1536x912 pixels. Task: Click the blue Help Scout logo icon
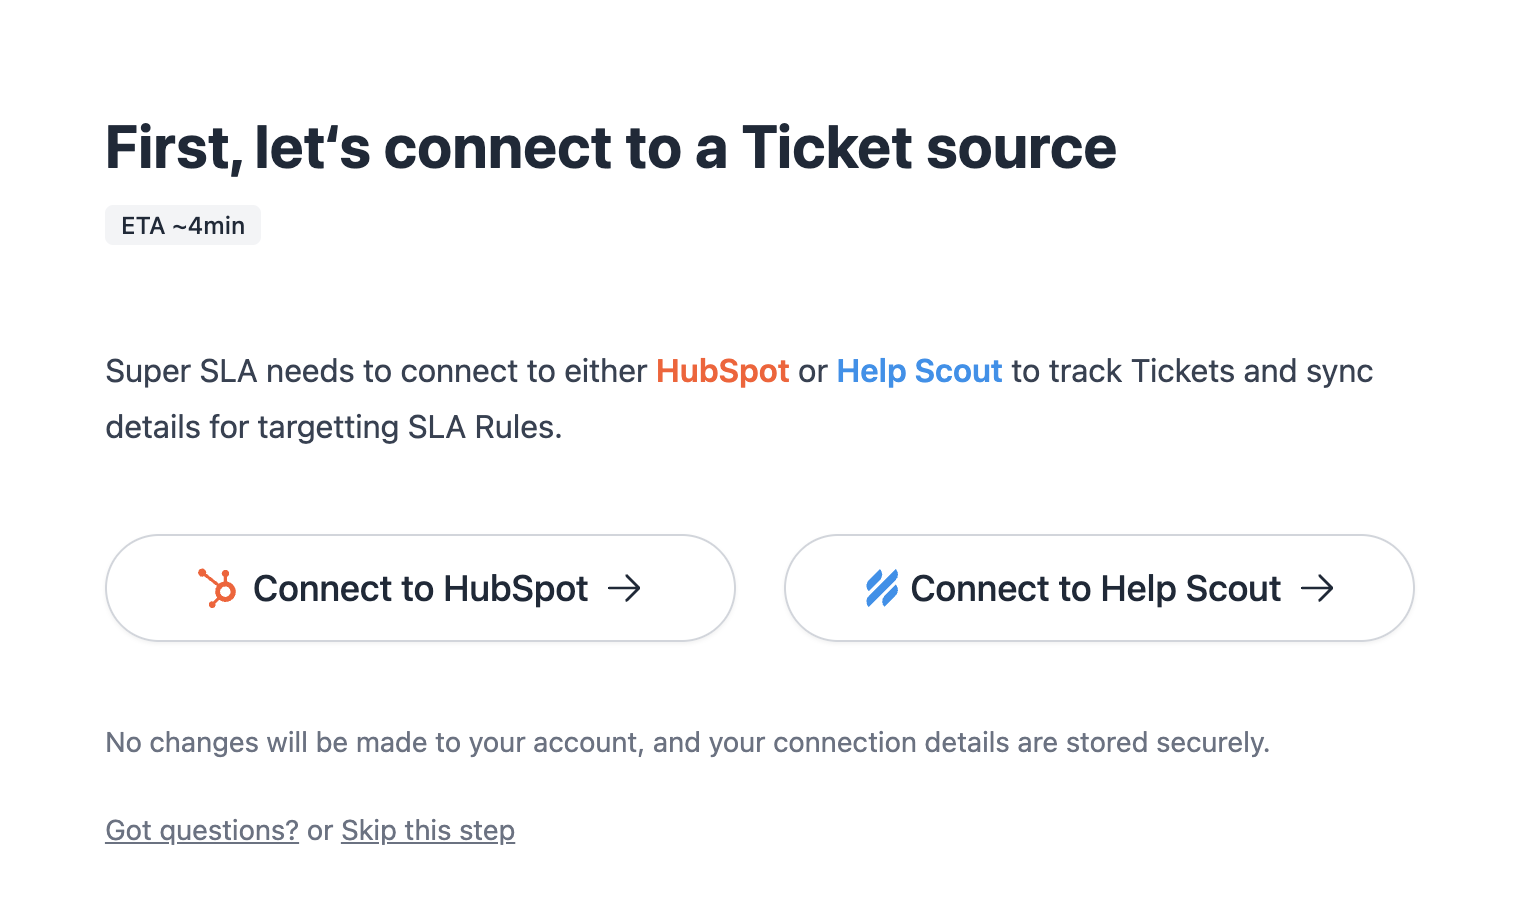(x=882, y=588)
